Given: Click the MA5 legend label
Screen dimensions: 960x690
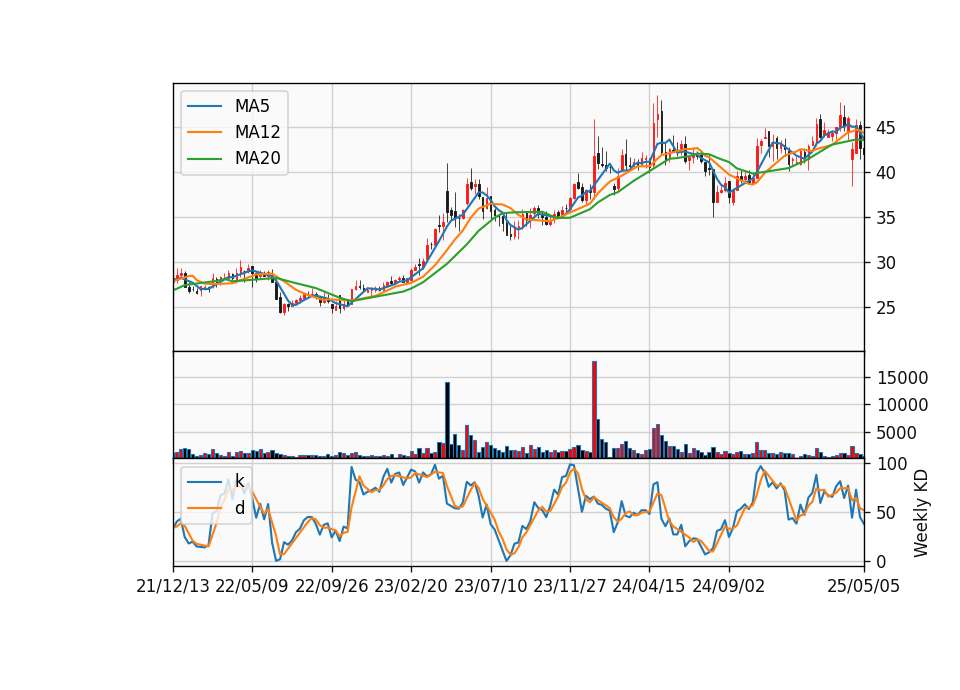Looking at the screenshot, I should click(252, 106).
